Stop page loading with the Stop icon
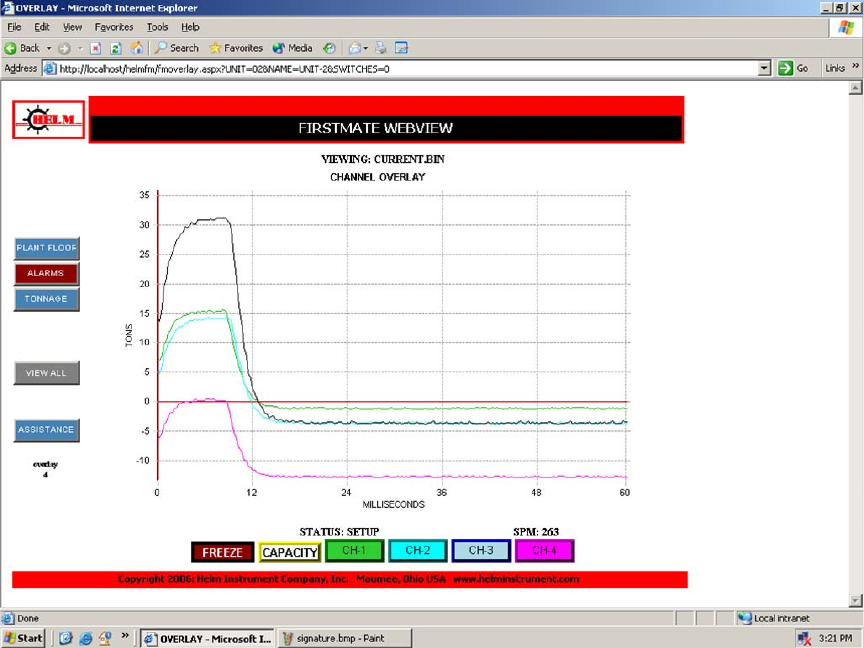The width and height of the screenshot is (864, 648). tap(95, 48)
